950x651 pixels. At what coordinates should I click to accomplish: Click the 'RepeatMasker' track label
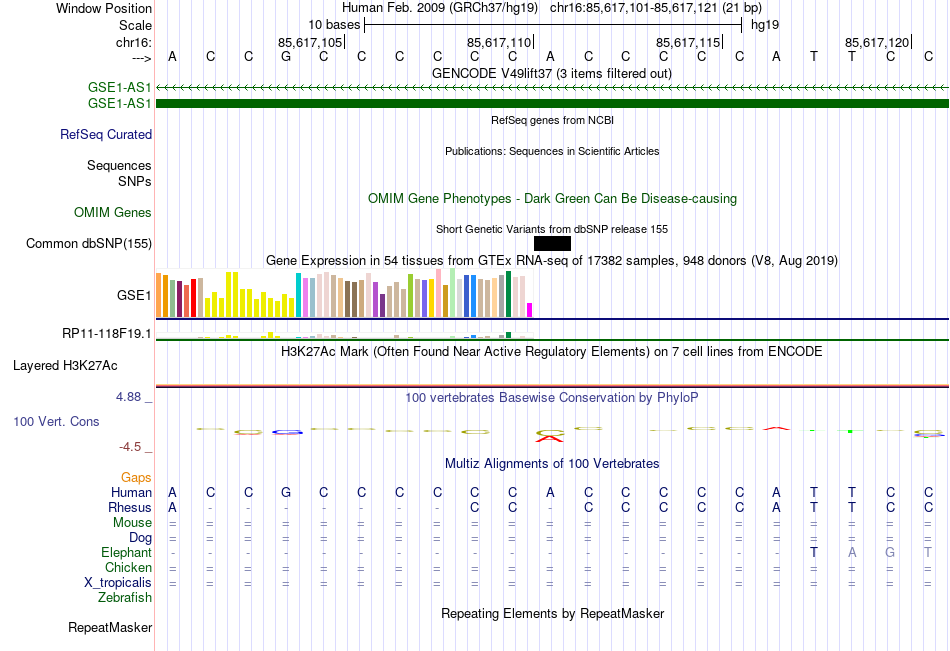(x=110, y=627)
